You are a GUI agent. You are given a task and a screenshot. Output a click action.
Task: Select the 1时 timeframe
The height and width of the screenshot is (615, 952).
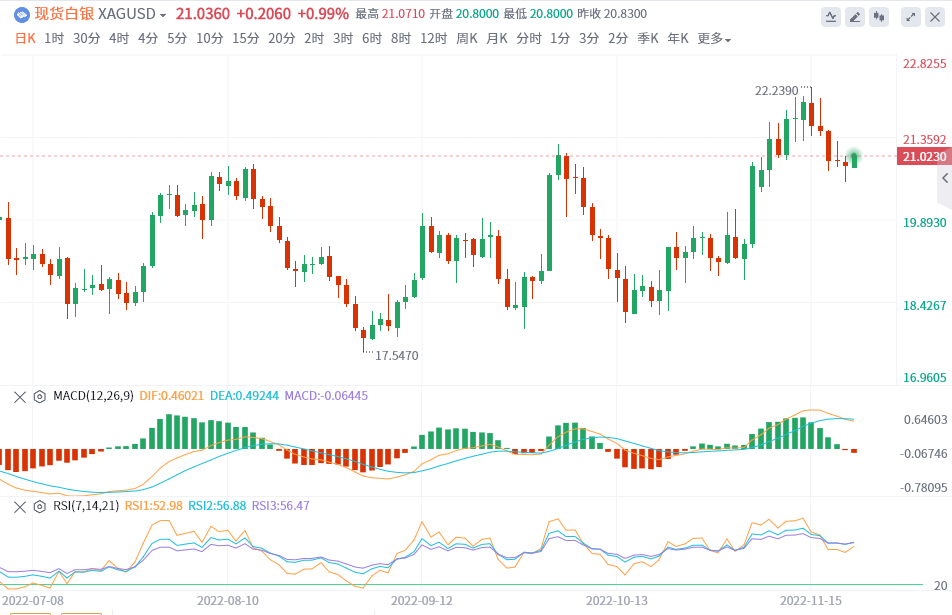click(x=54, y=39)
